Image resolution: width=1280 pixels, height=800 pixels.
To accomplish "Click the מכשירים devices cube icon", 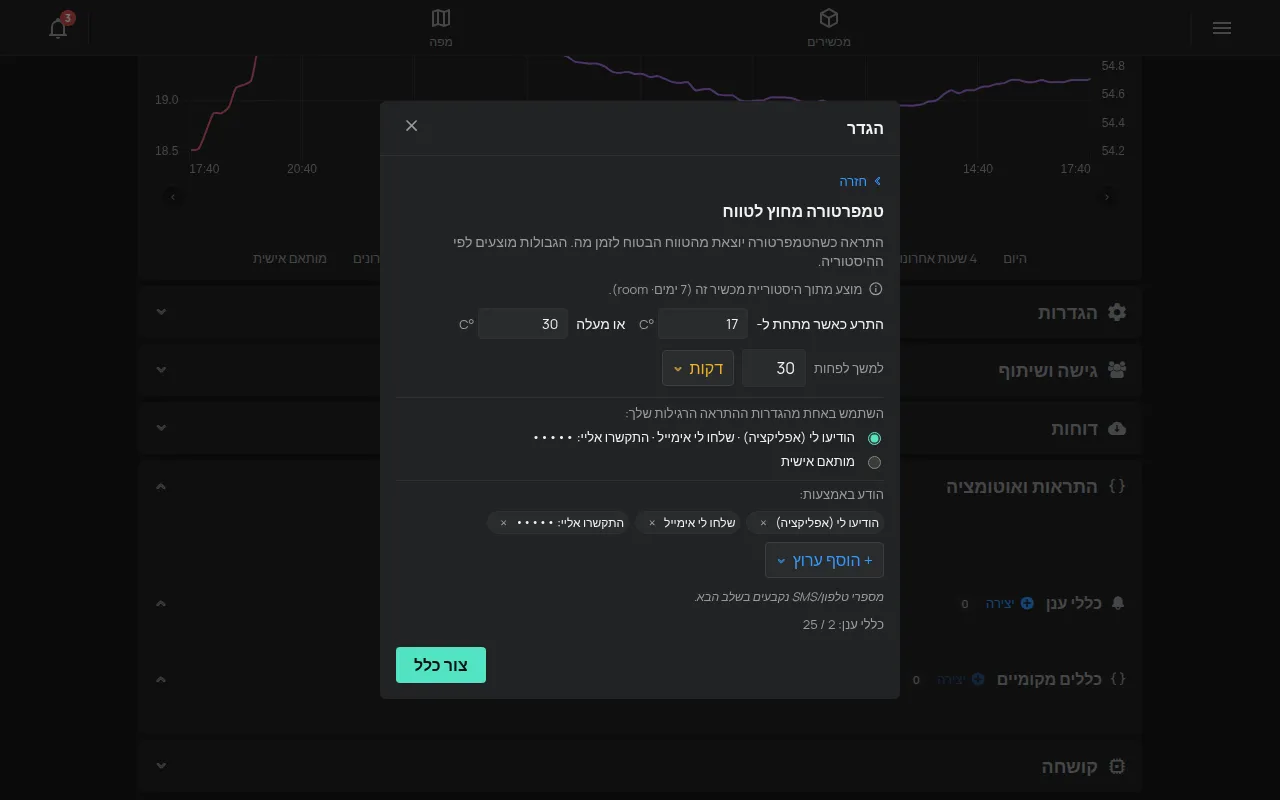I will pos(829,18).
